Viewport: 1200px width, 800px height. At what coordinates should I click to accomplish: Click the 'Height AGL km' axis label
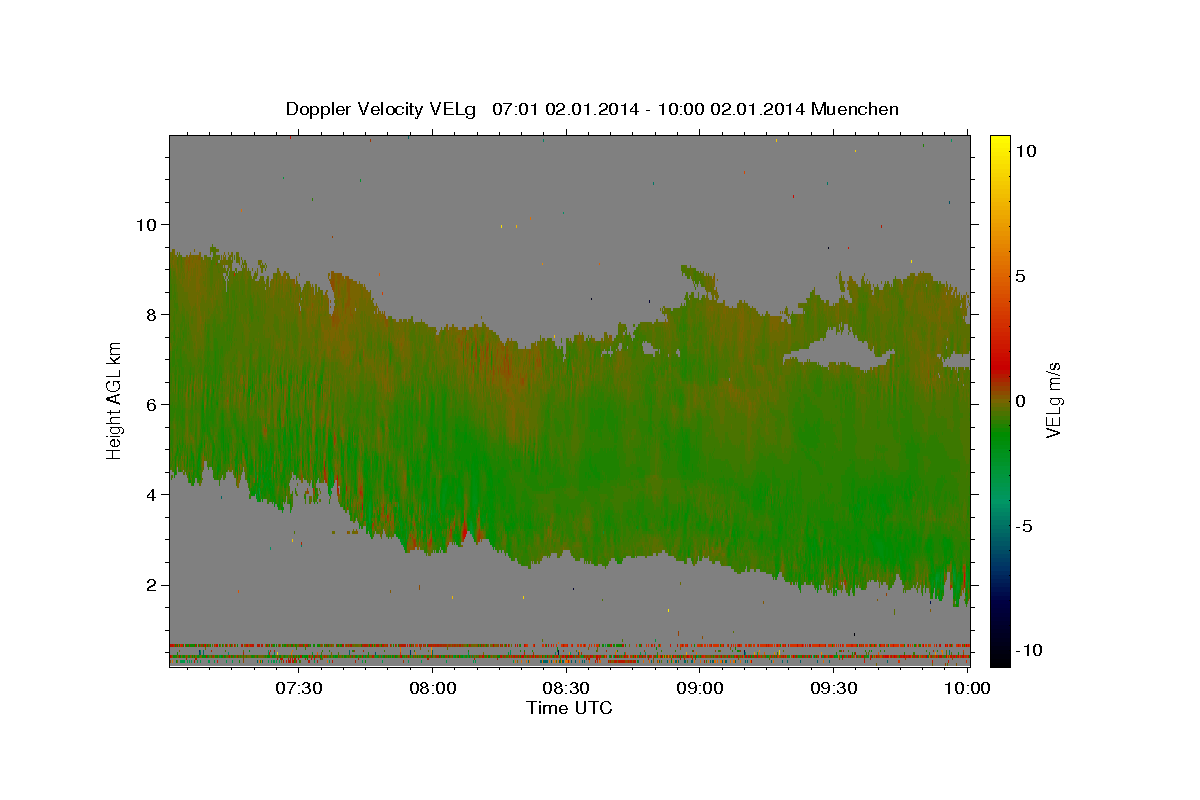click(115, 401)
